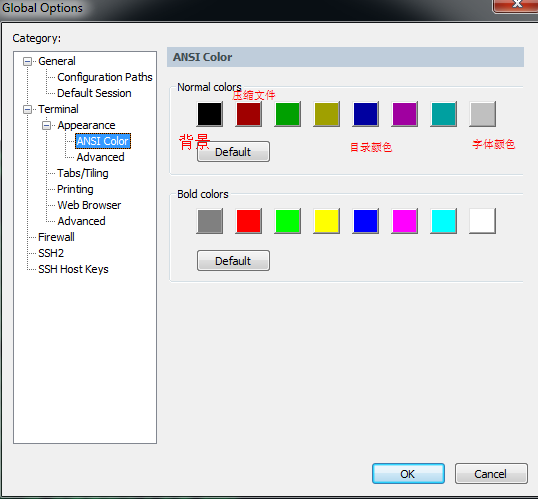538x499 pixels.
Task: Reset normal colors with Default button
Action: (x=233, y=152)
